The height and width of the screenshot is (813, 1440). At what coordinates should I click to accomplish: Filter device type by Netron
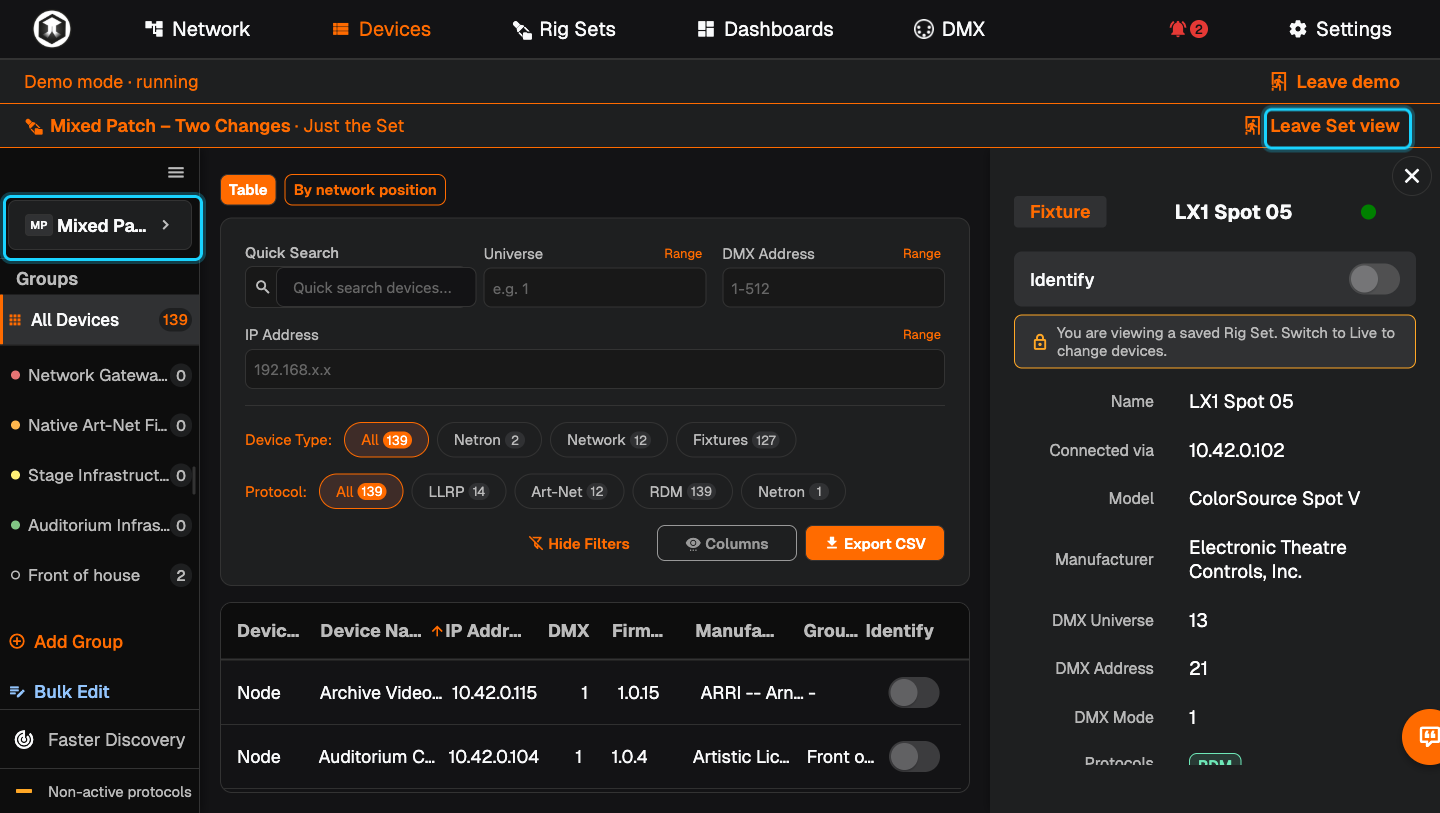pos(489,440)
